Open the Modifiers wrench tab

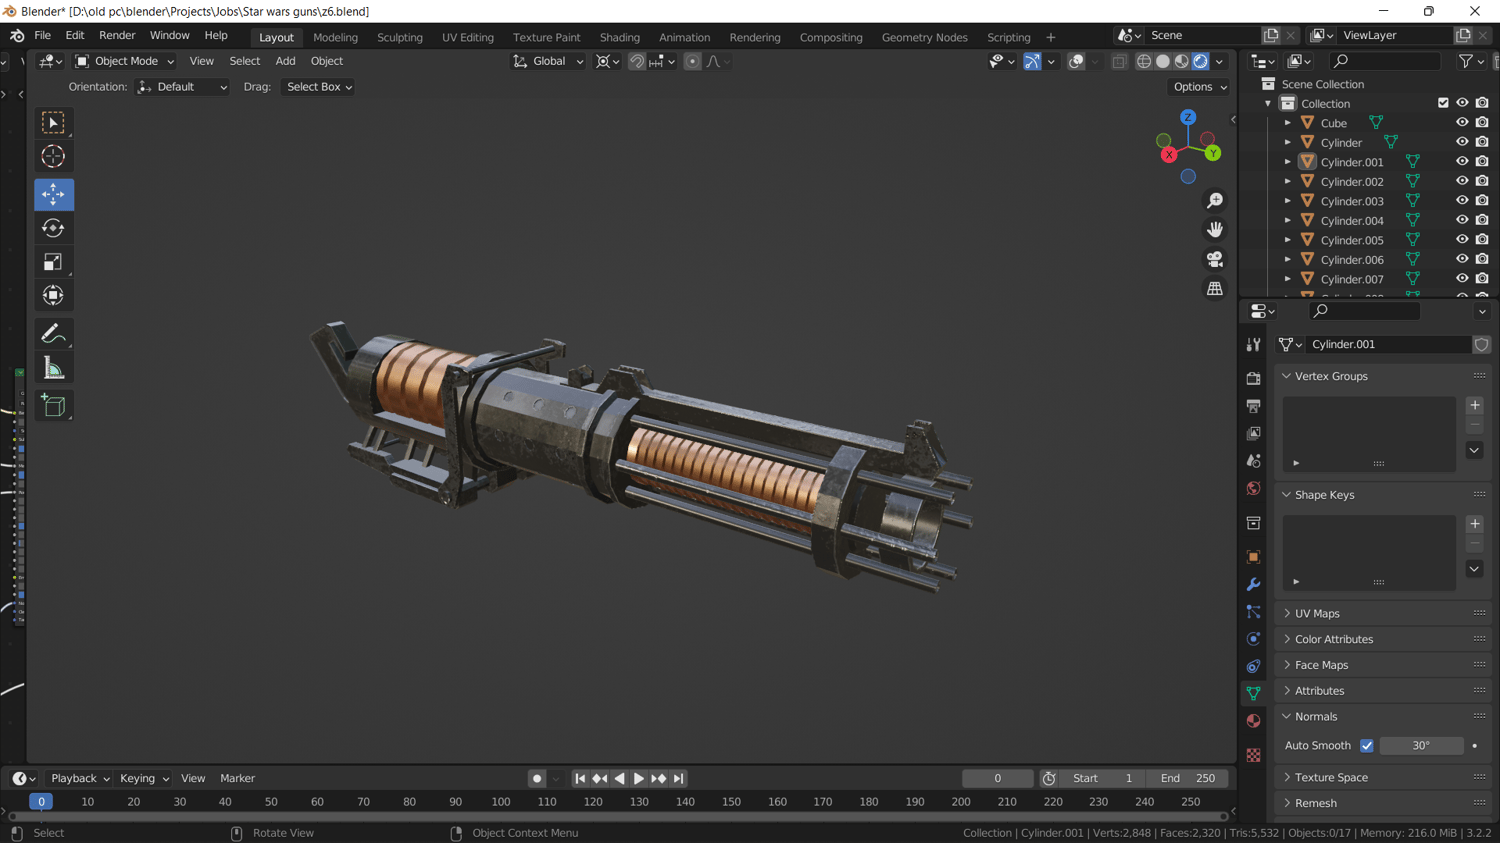coord(1253,584)
